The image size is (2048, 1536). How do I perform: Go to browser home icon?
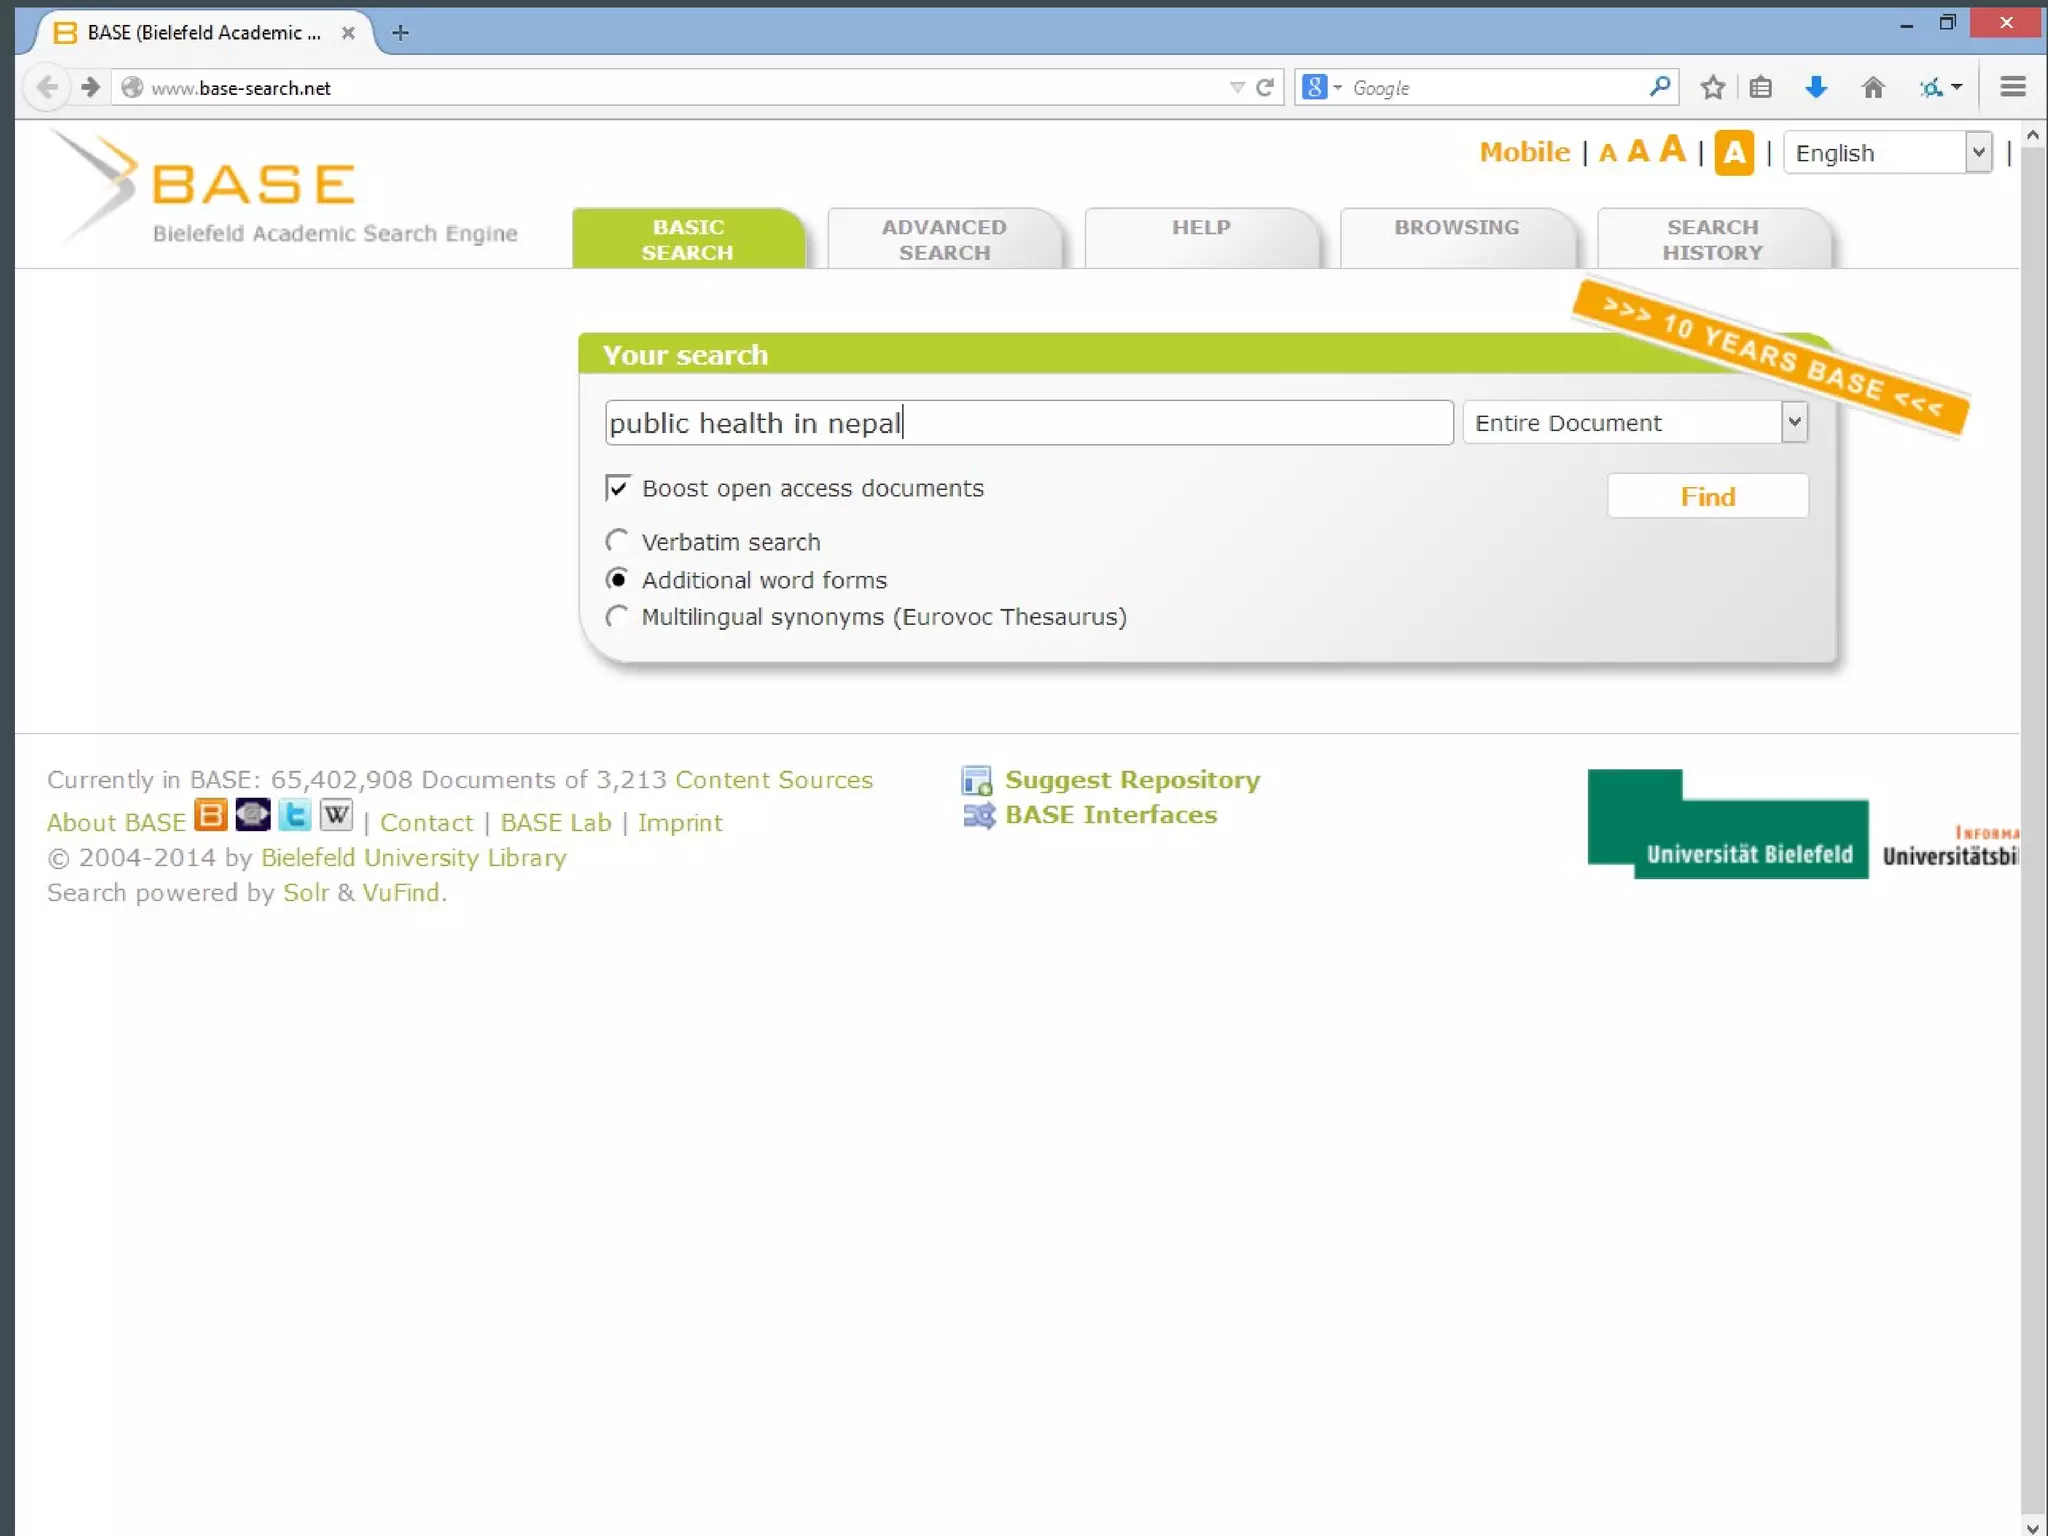click(1873, 88)
